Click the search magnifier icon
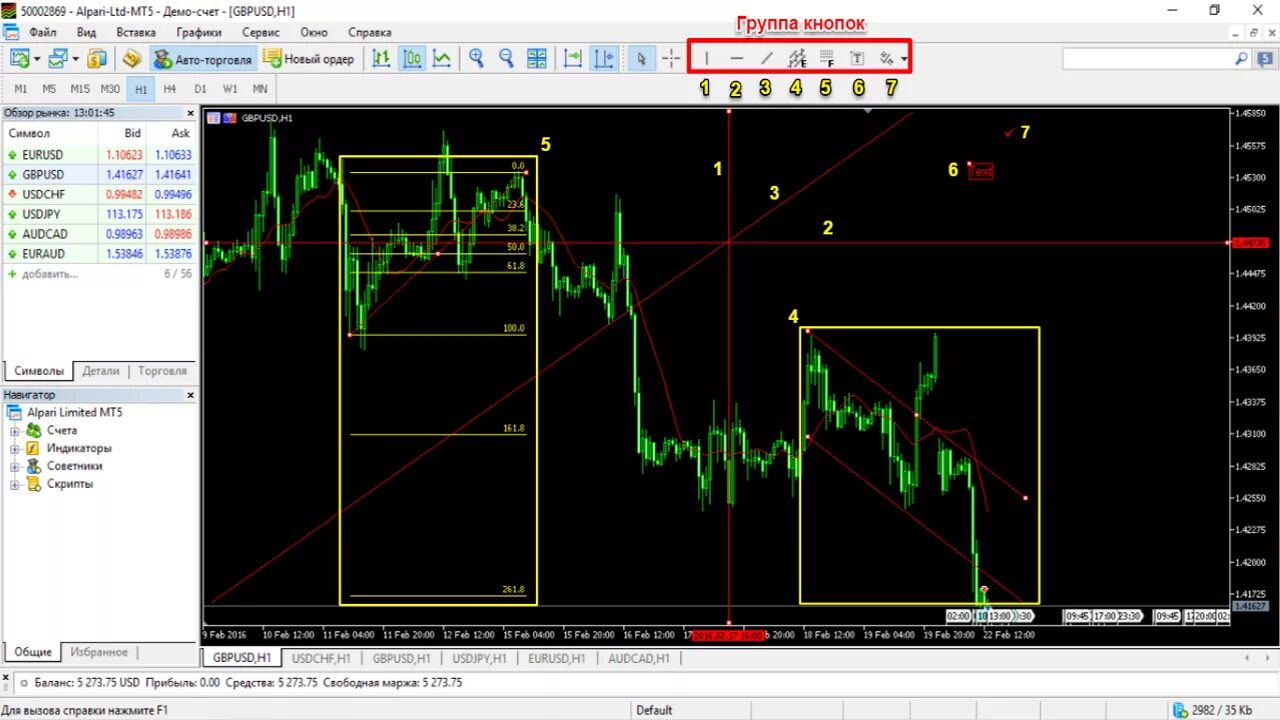Image resolution: width=1280 pixels, height=720 pixels. [x=1241, y=59]
